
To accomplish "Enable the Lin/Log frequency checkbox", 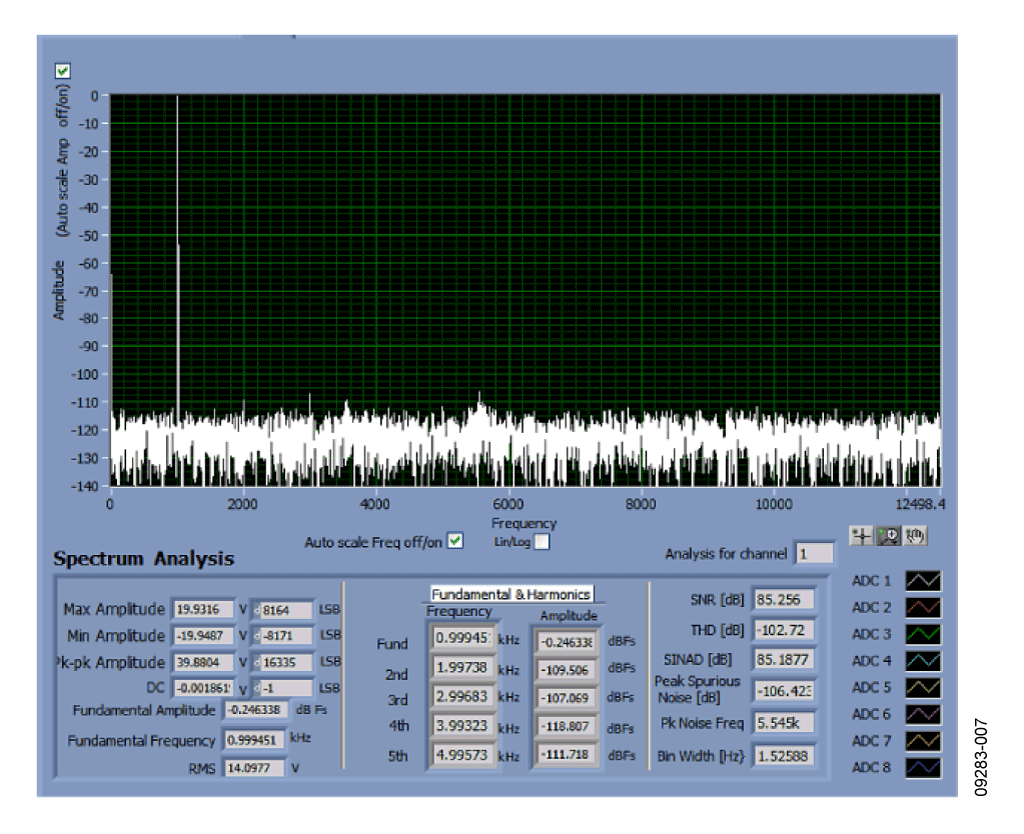I will coord(541,541).
